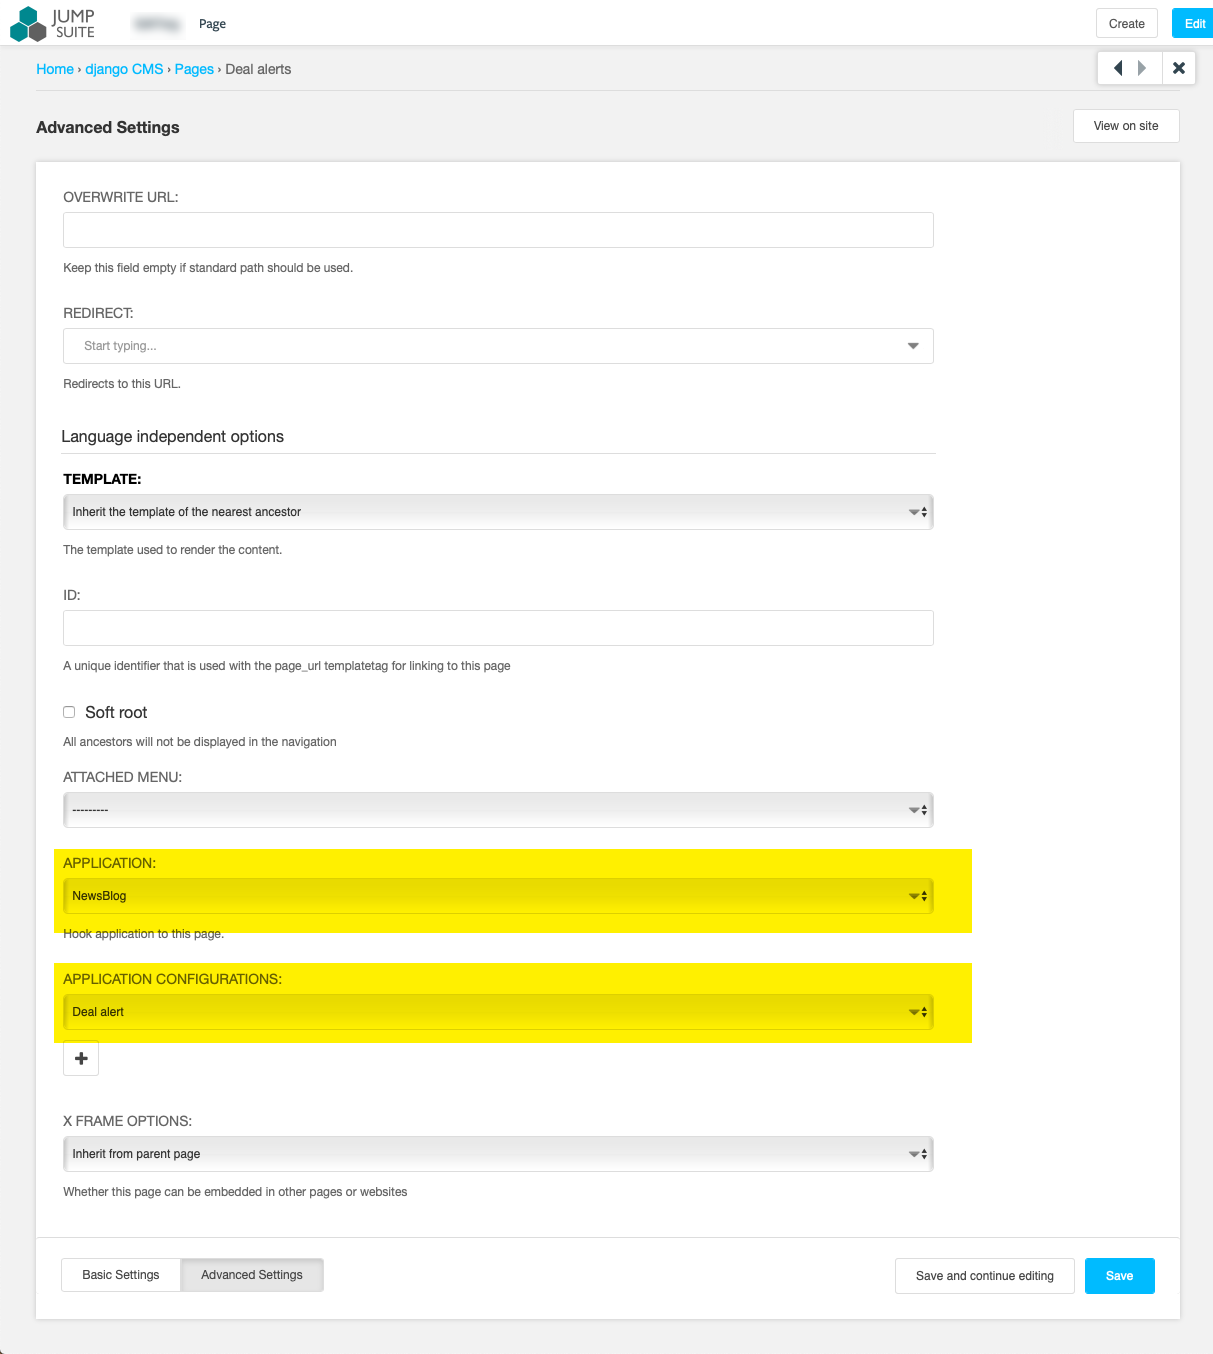Open Application Configurations dropdown showing Deal alert
The height and width of the screenshot is (1354, 1213).
pos(498,1012)
